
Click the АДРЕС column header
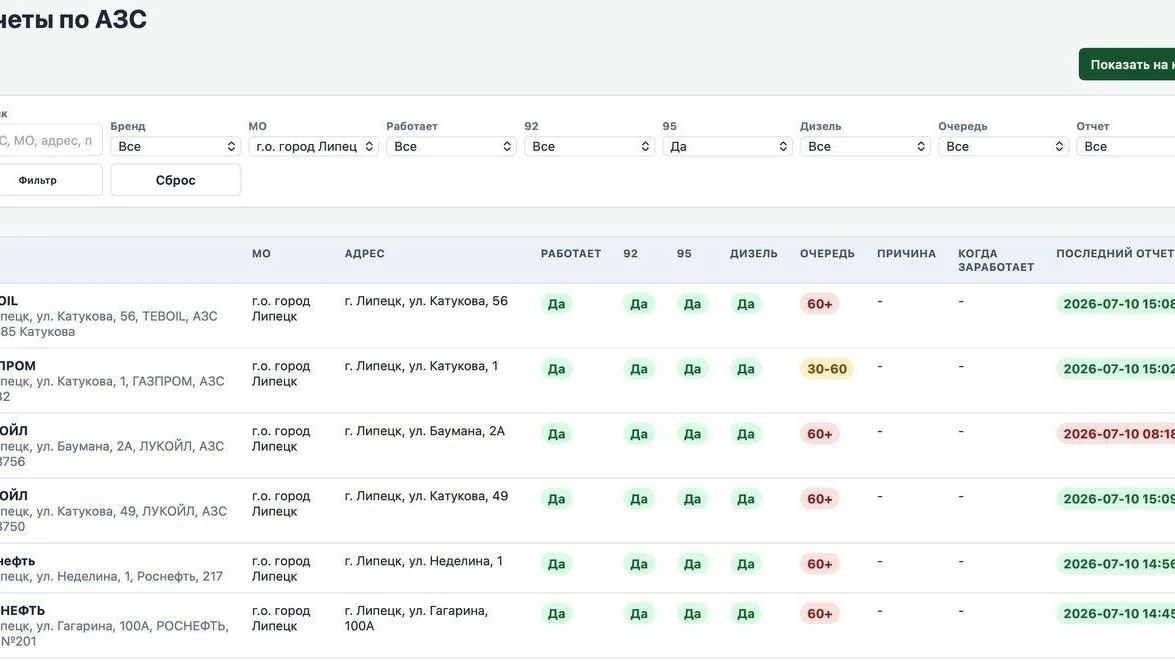point(364,253)
